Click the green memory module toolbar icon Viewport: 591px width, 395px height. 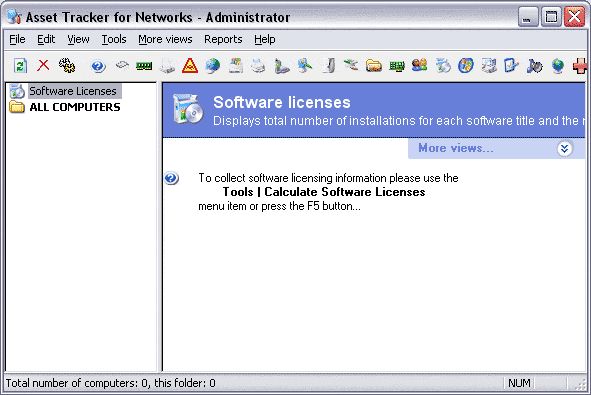click(x=144, y=66)
